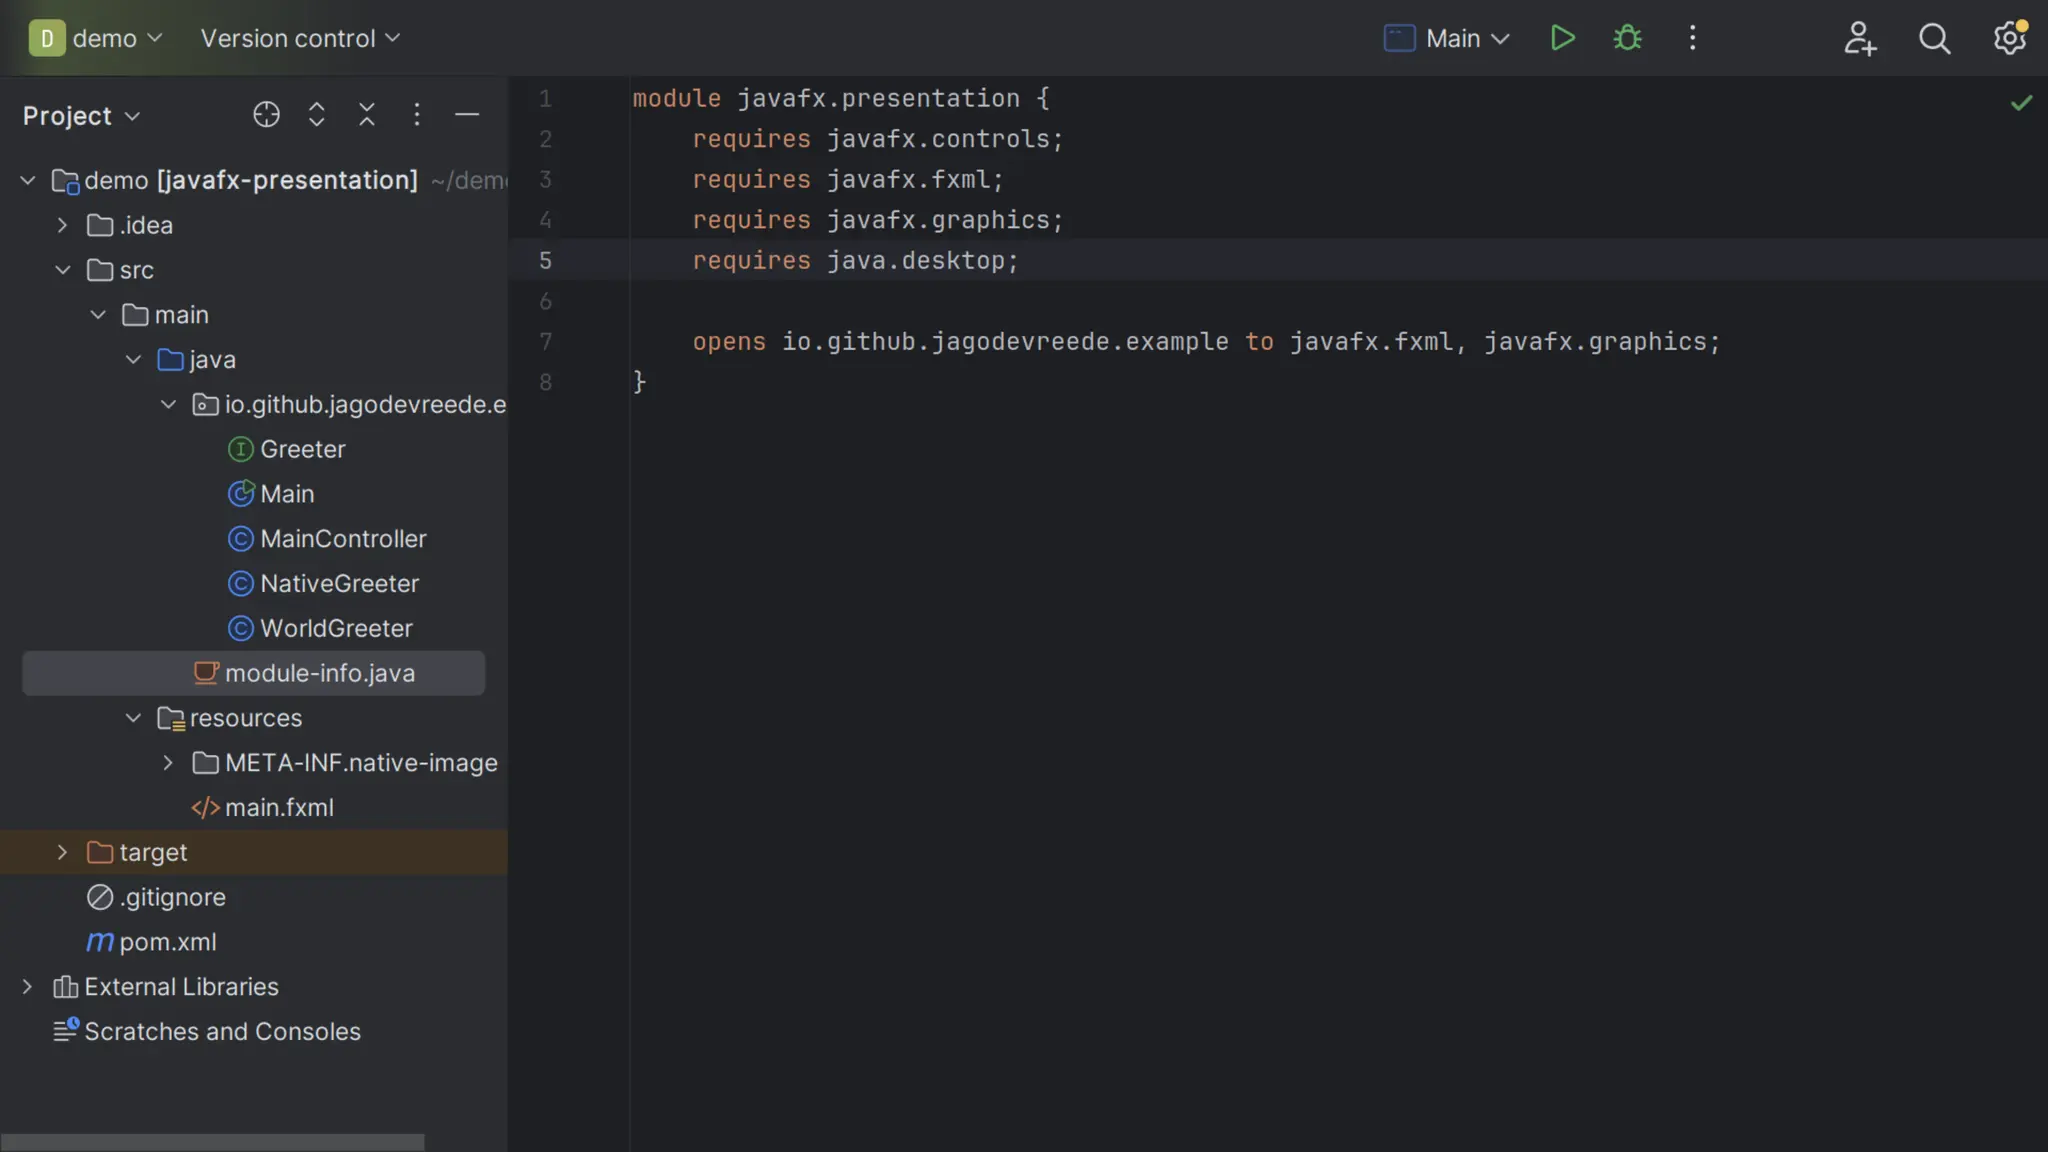Collapse all items in Project tree
Image resolution: width=2048 pixels, height=1152 pixels.
367,115
